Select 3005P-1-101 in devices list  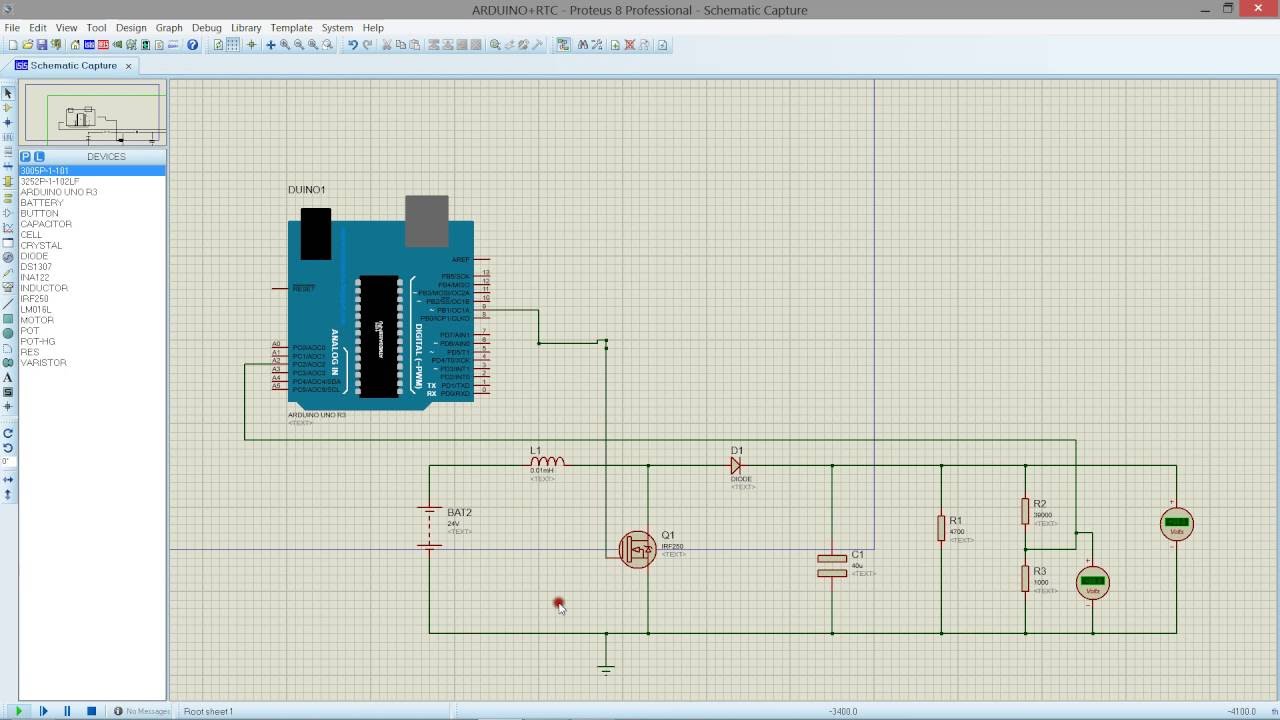point(92,171)
